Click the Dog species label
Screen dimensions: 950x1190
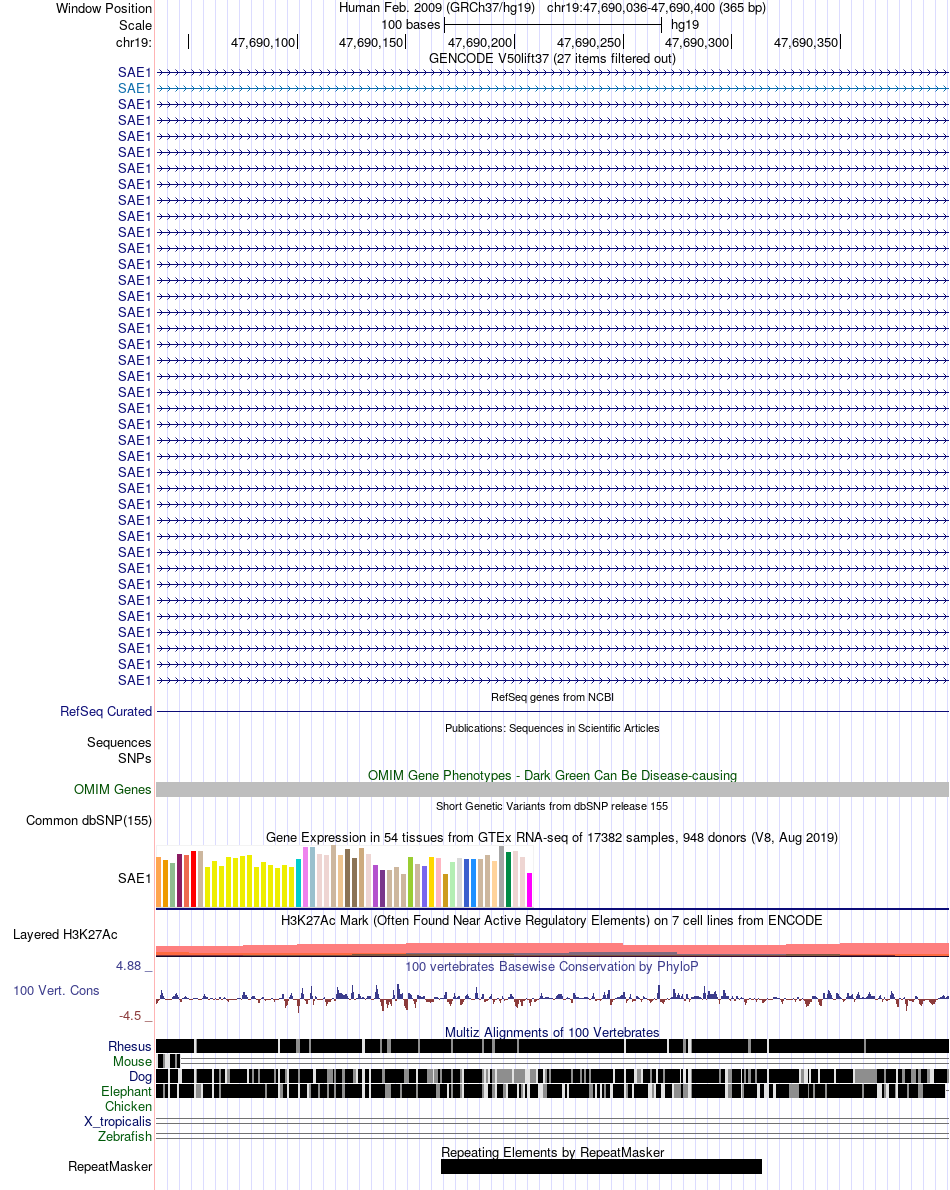[140, 1076]
